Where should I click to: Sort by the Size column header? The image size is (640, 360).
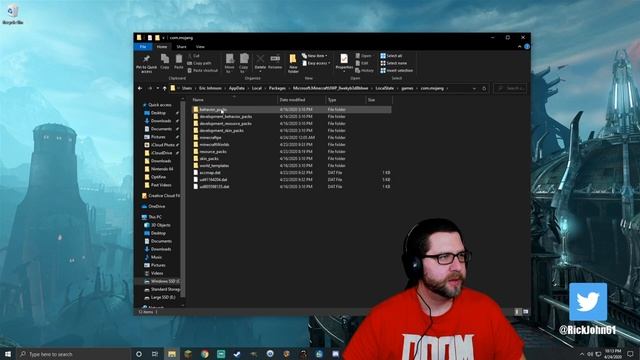[379, 100]
